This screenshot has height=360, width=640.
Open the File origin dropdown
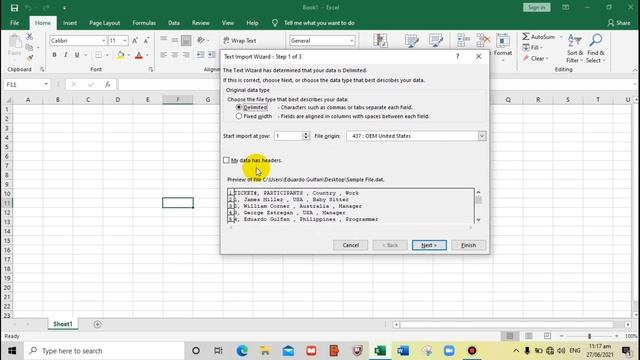click(x=482, y=136)
